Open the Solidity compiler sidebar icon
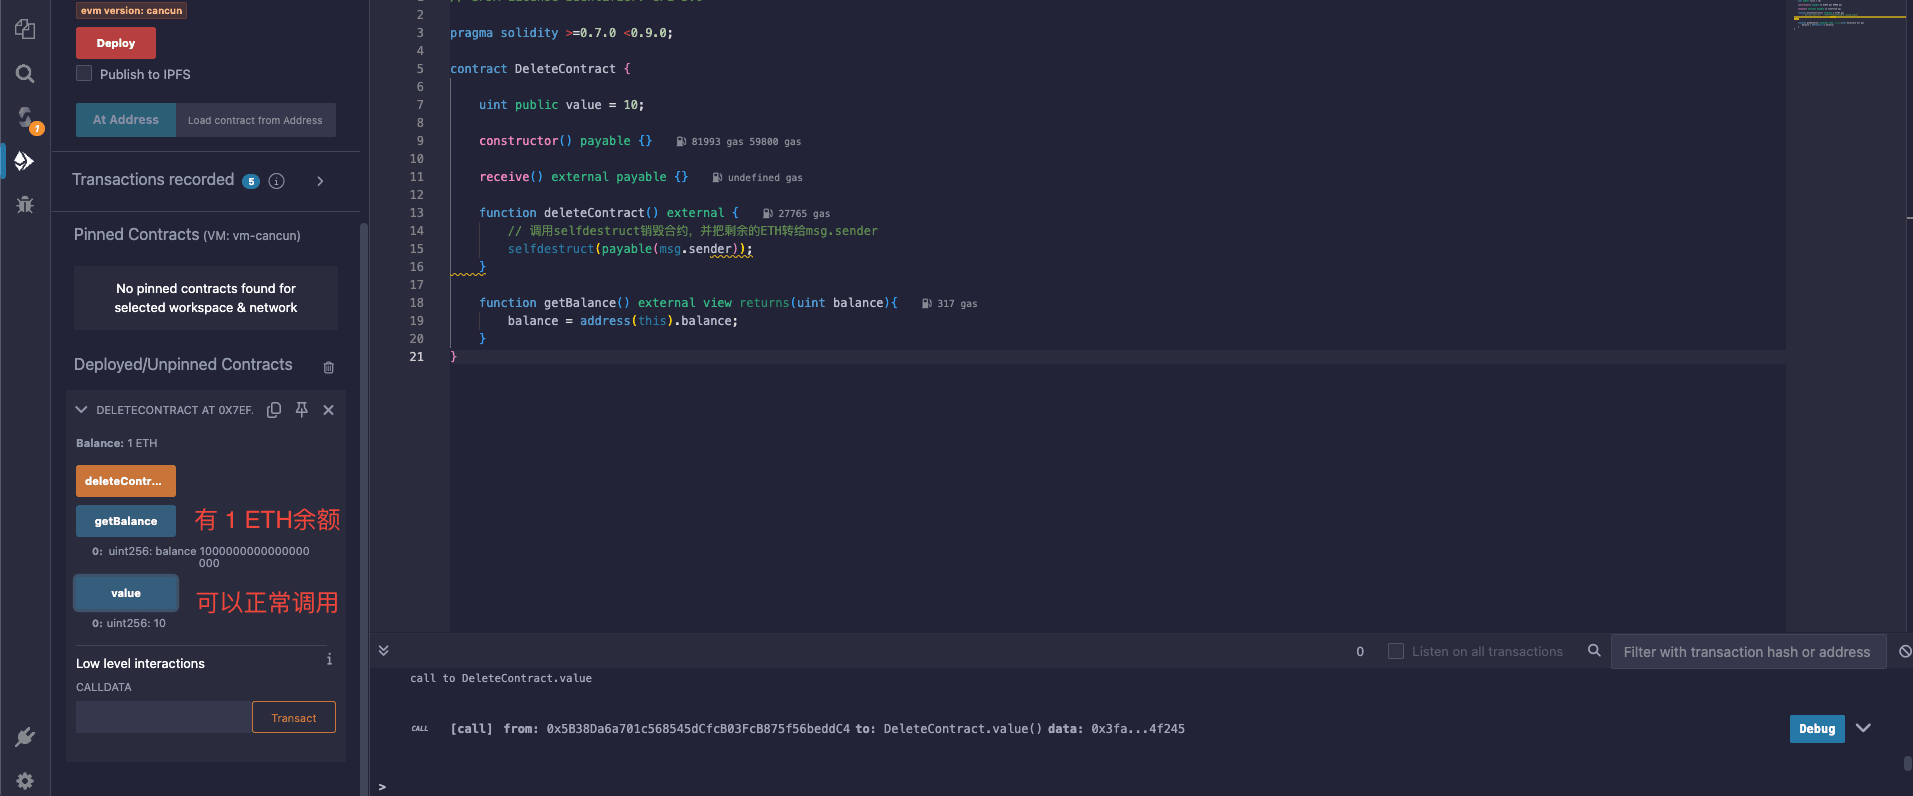 26,118
